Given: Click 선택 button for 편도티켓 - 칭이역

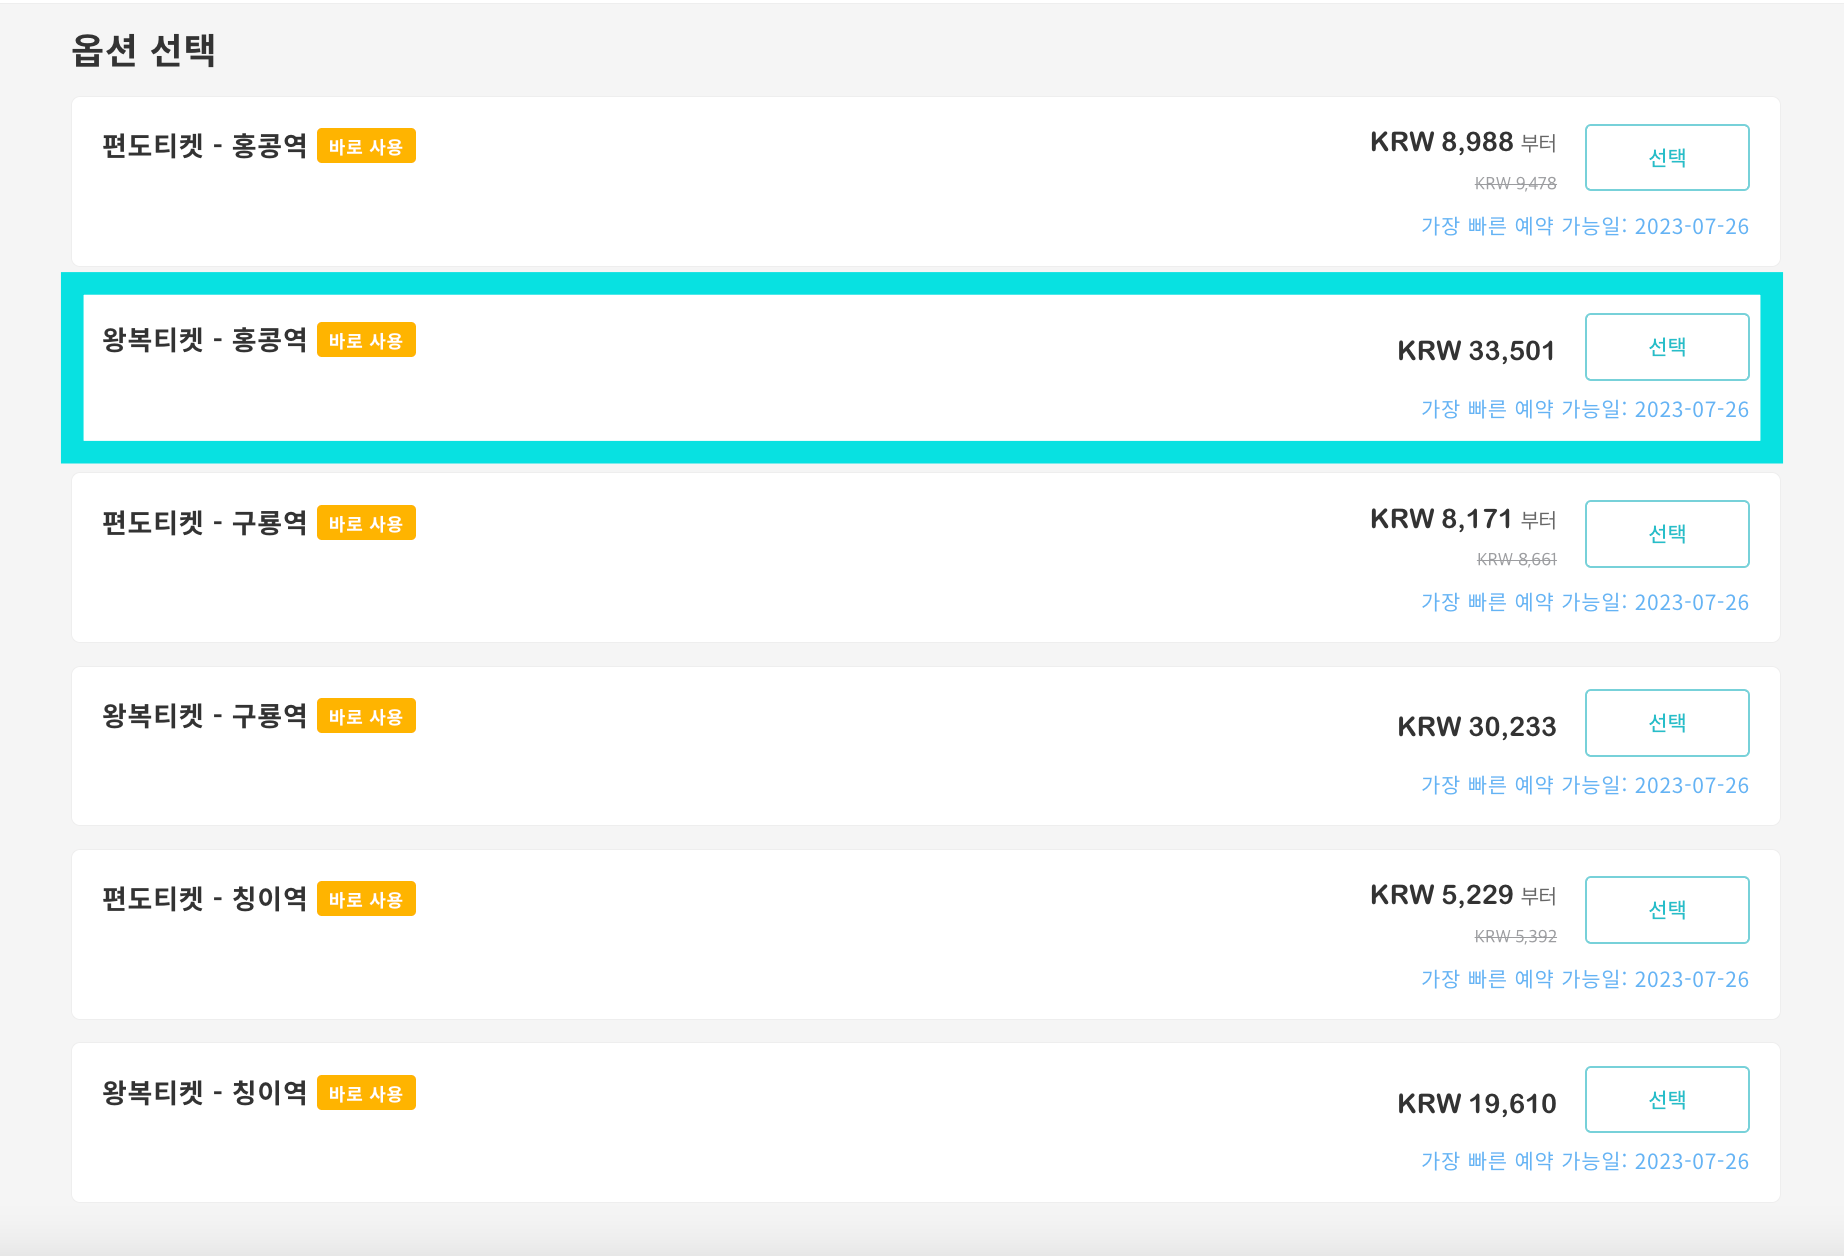Looking at the screenshot, I should point(1667,910).
